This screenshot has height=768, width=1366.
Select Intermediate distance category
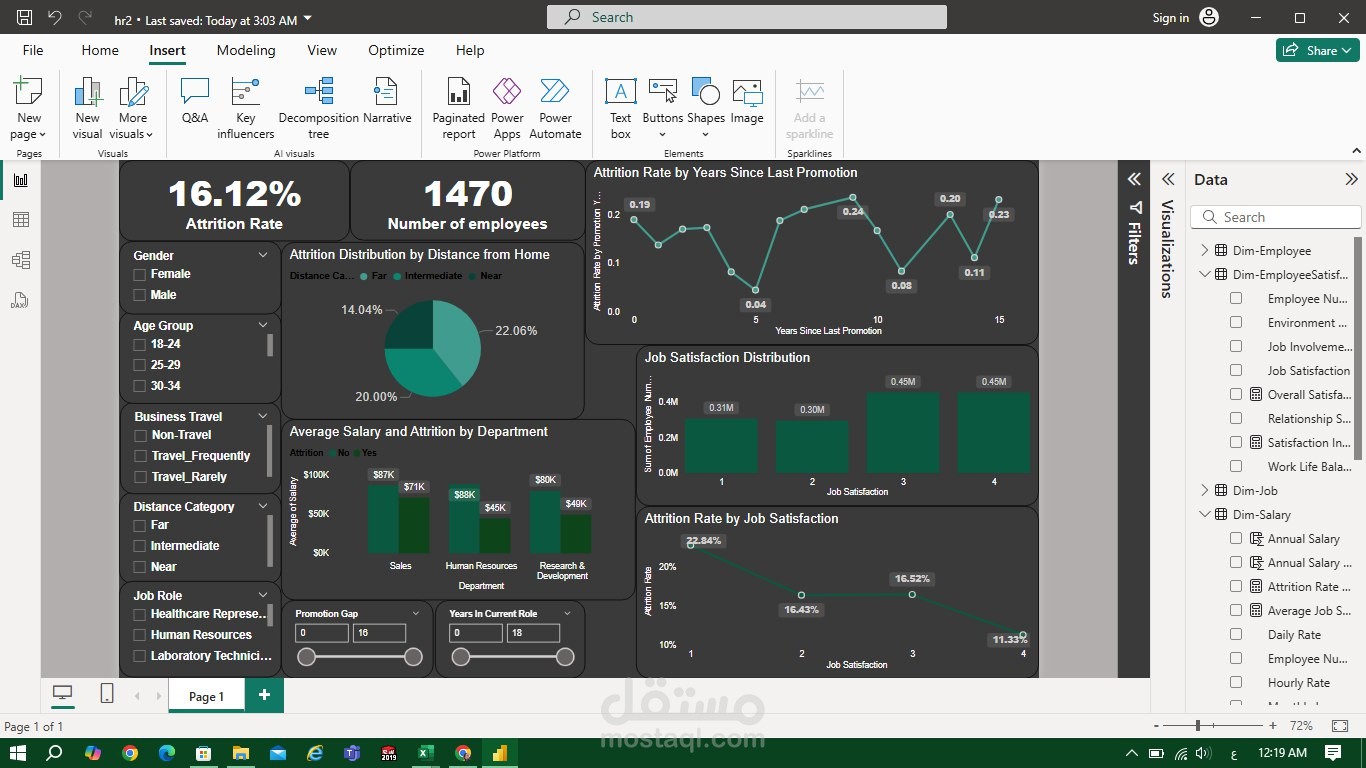(x=140, y=546)
